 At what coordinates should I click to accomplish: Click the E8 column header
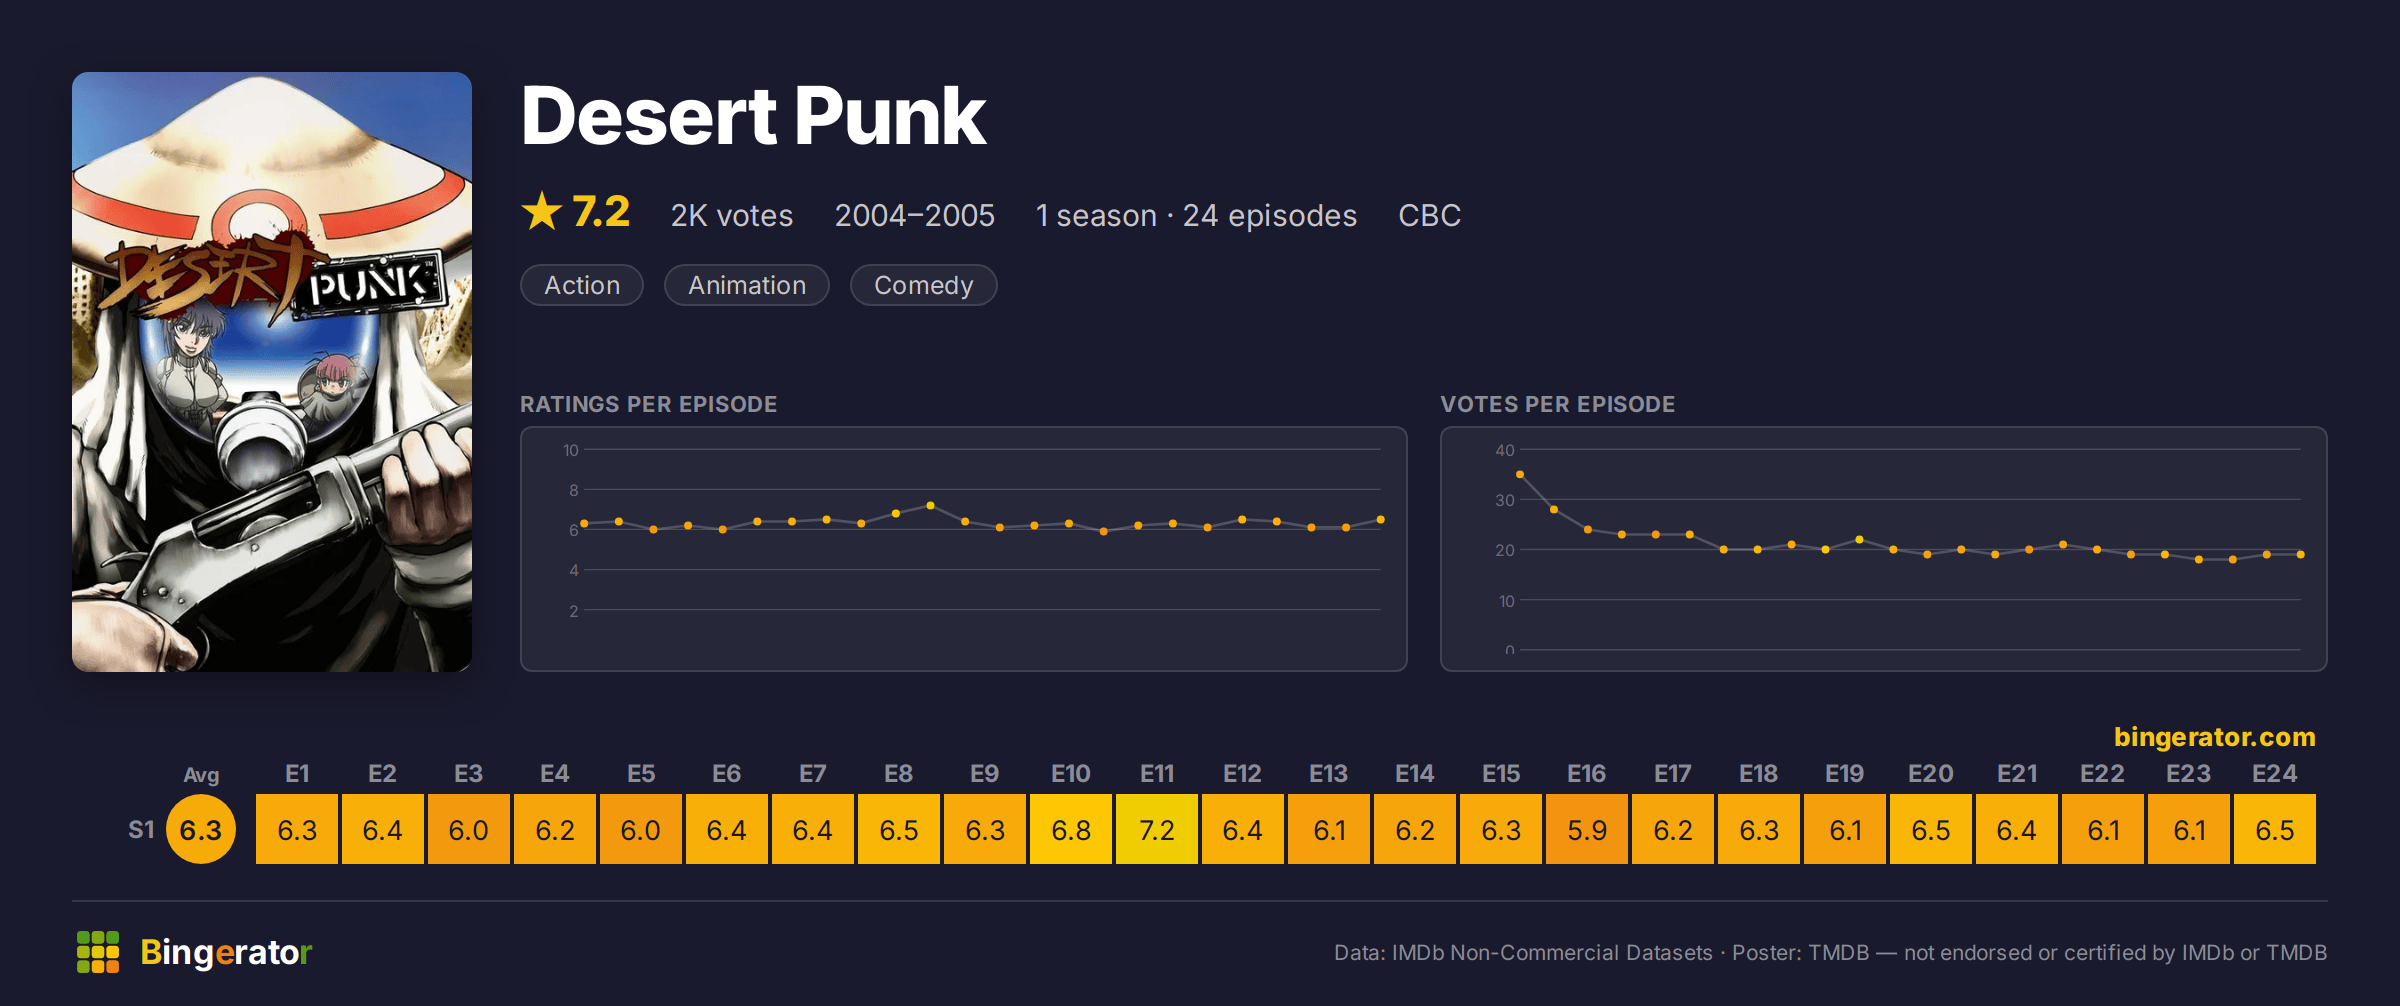tap(899, 774)
